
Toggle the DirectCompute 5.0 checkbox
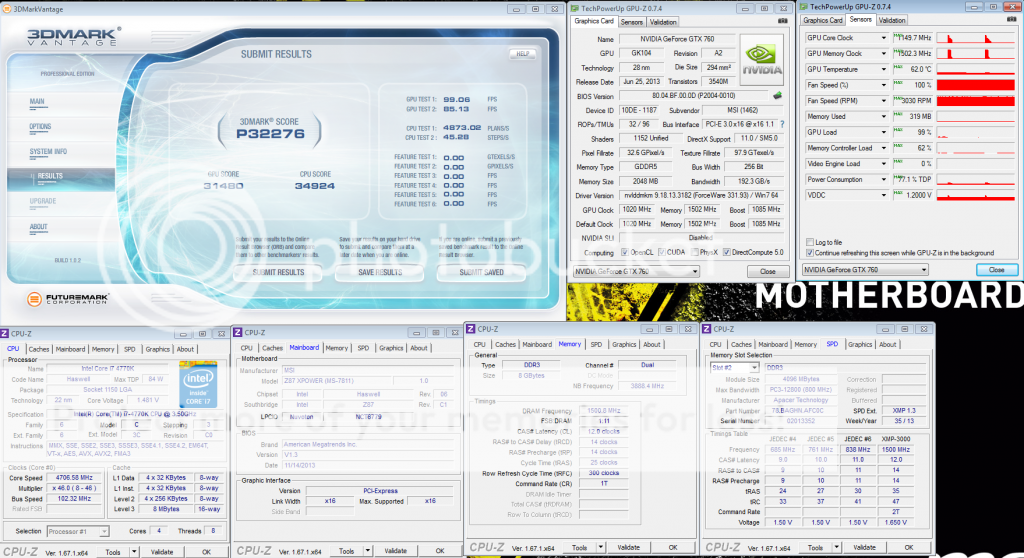click(x=728, y=252)
